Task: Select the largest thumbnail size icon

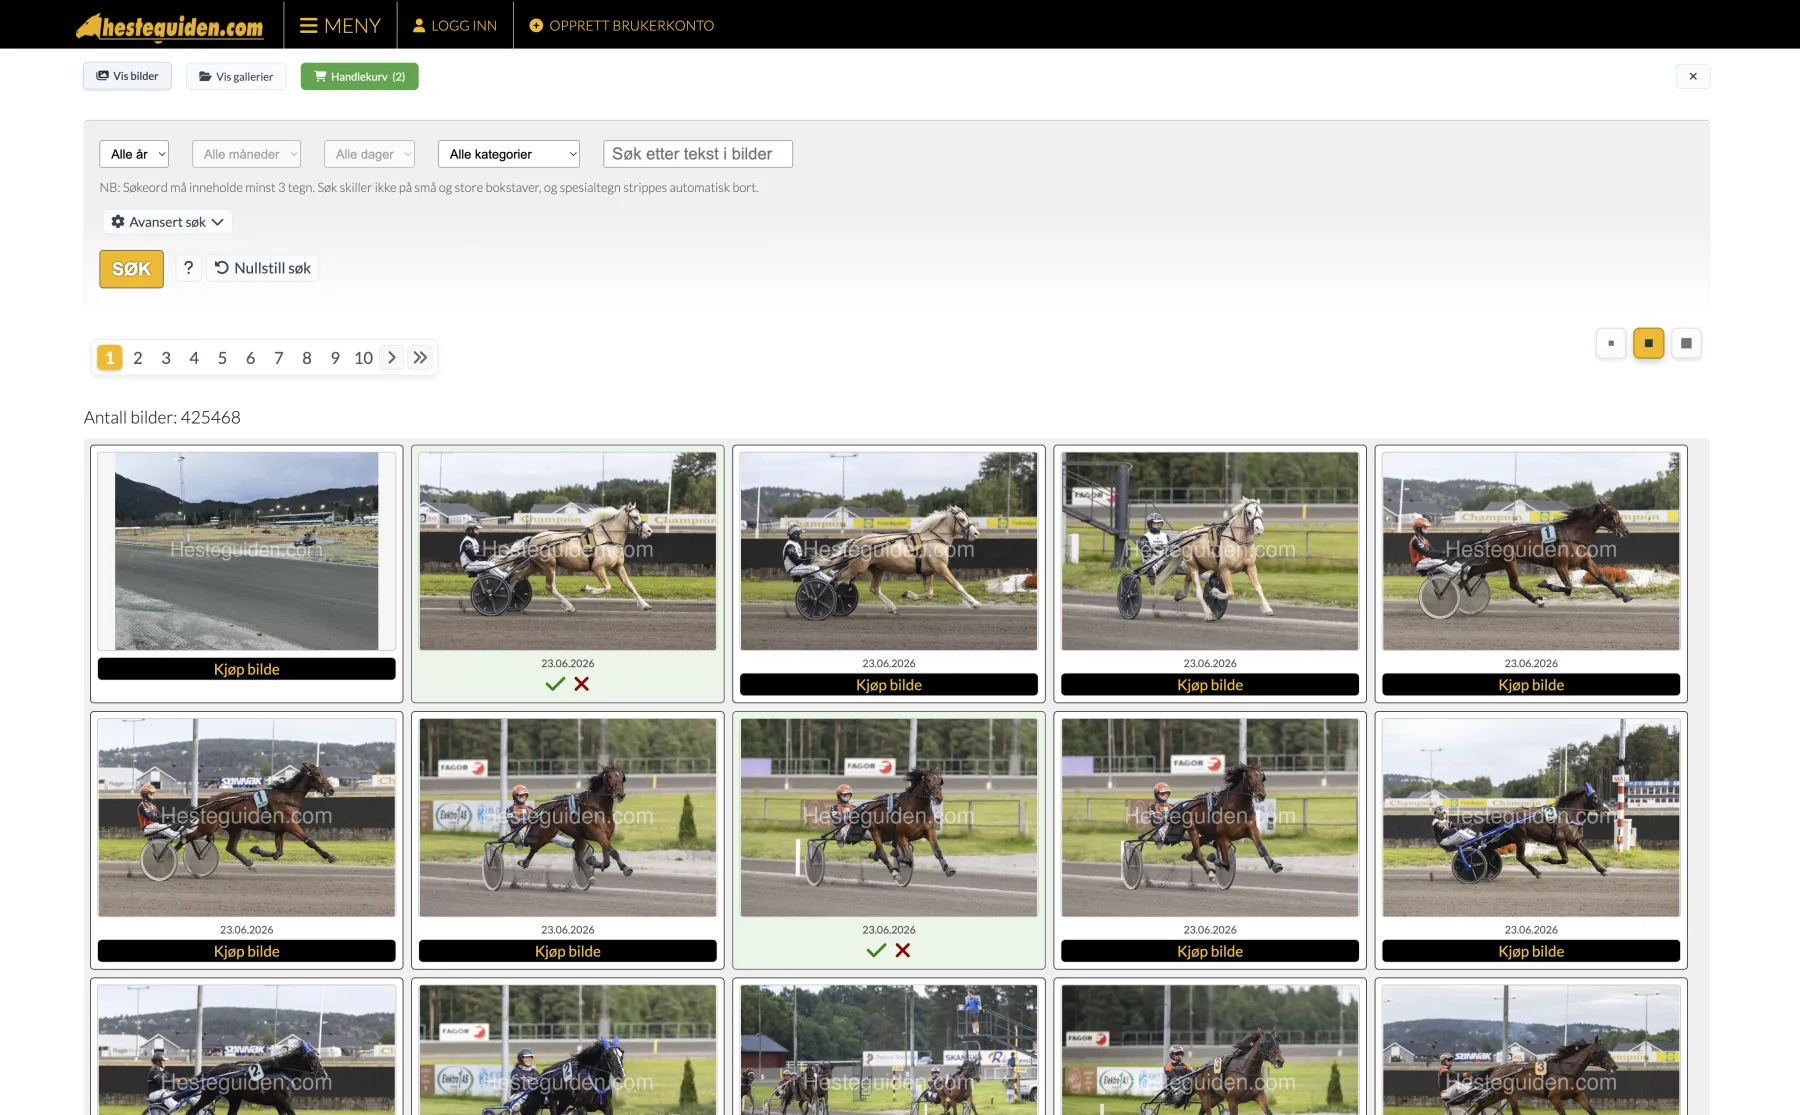Action: click(1686, 343)
